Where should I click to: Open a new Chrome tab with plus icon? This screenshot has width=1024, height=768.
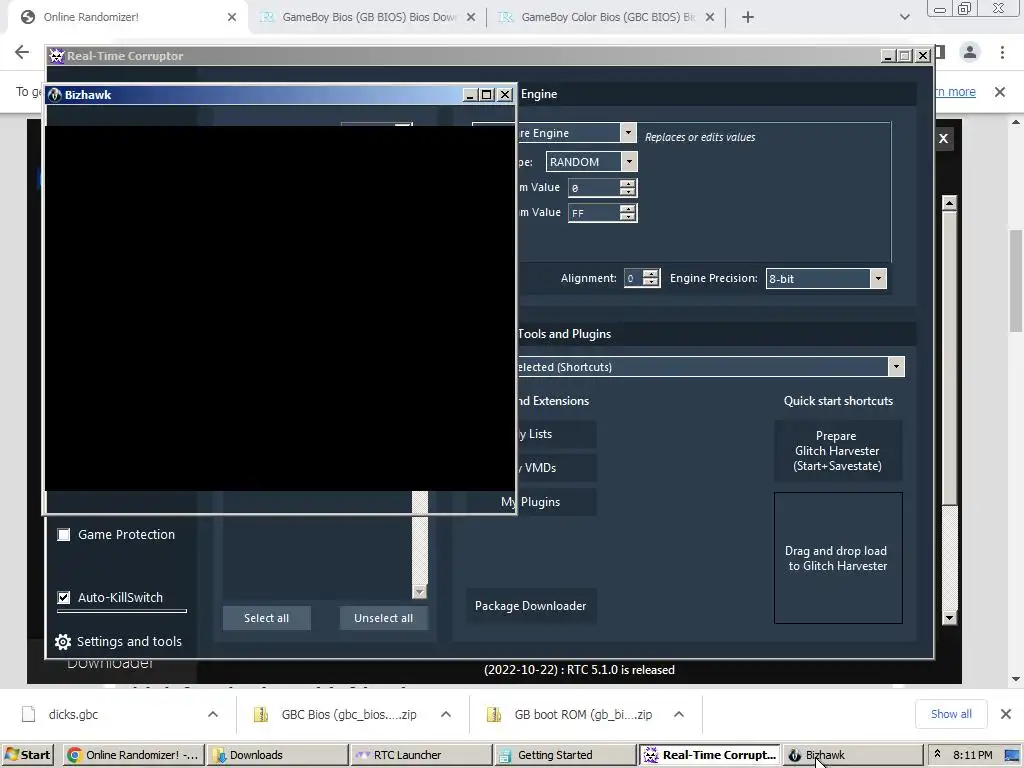pyautogui.click(x=748, y=17)
